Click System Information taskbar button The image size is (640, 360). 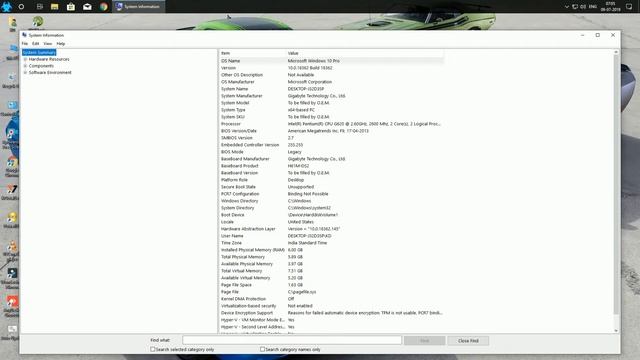pyautogui.click(x=138, y=7)
